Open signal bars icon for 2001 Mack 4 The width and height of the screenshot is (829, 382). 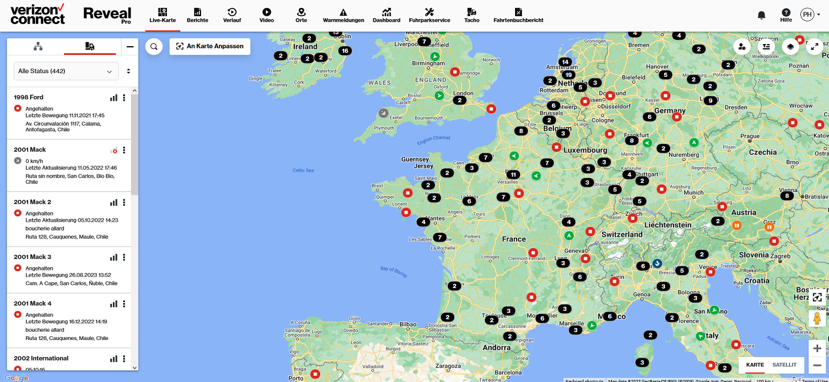114,304
